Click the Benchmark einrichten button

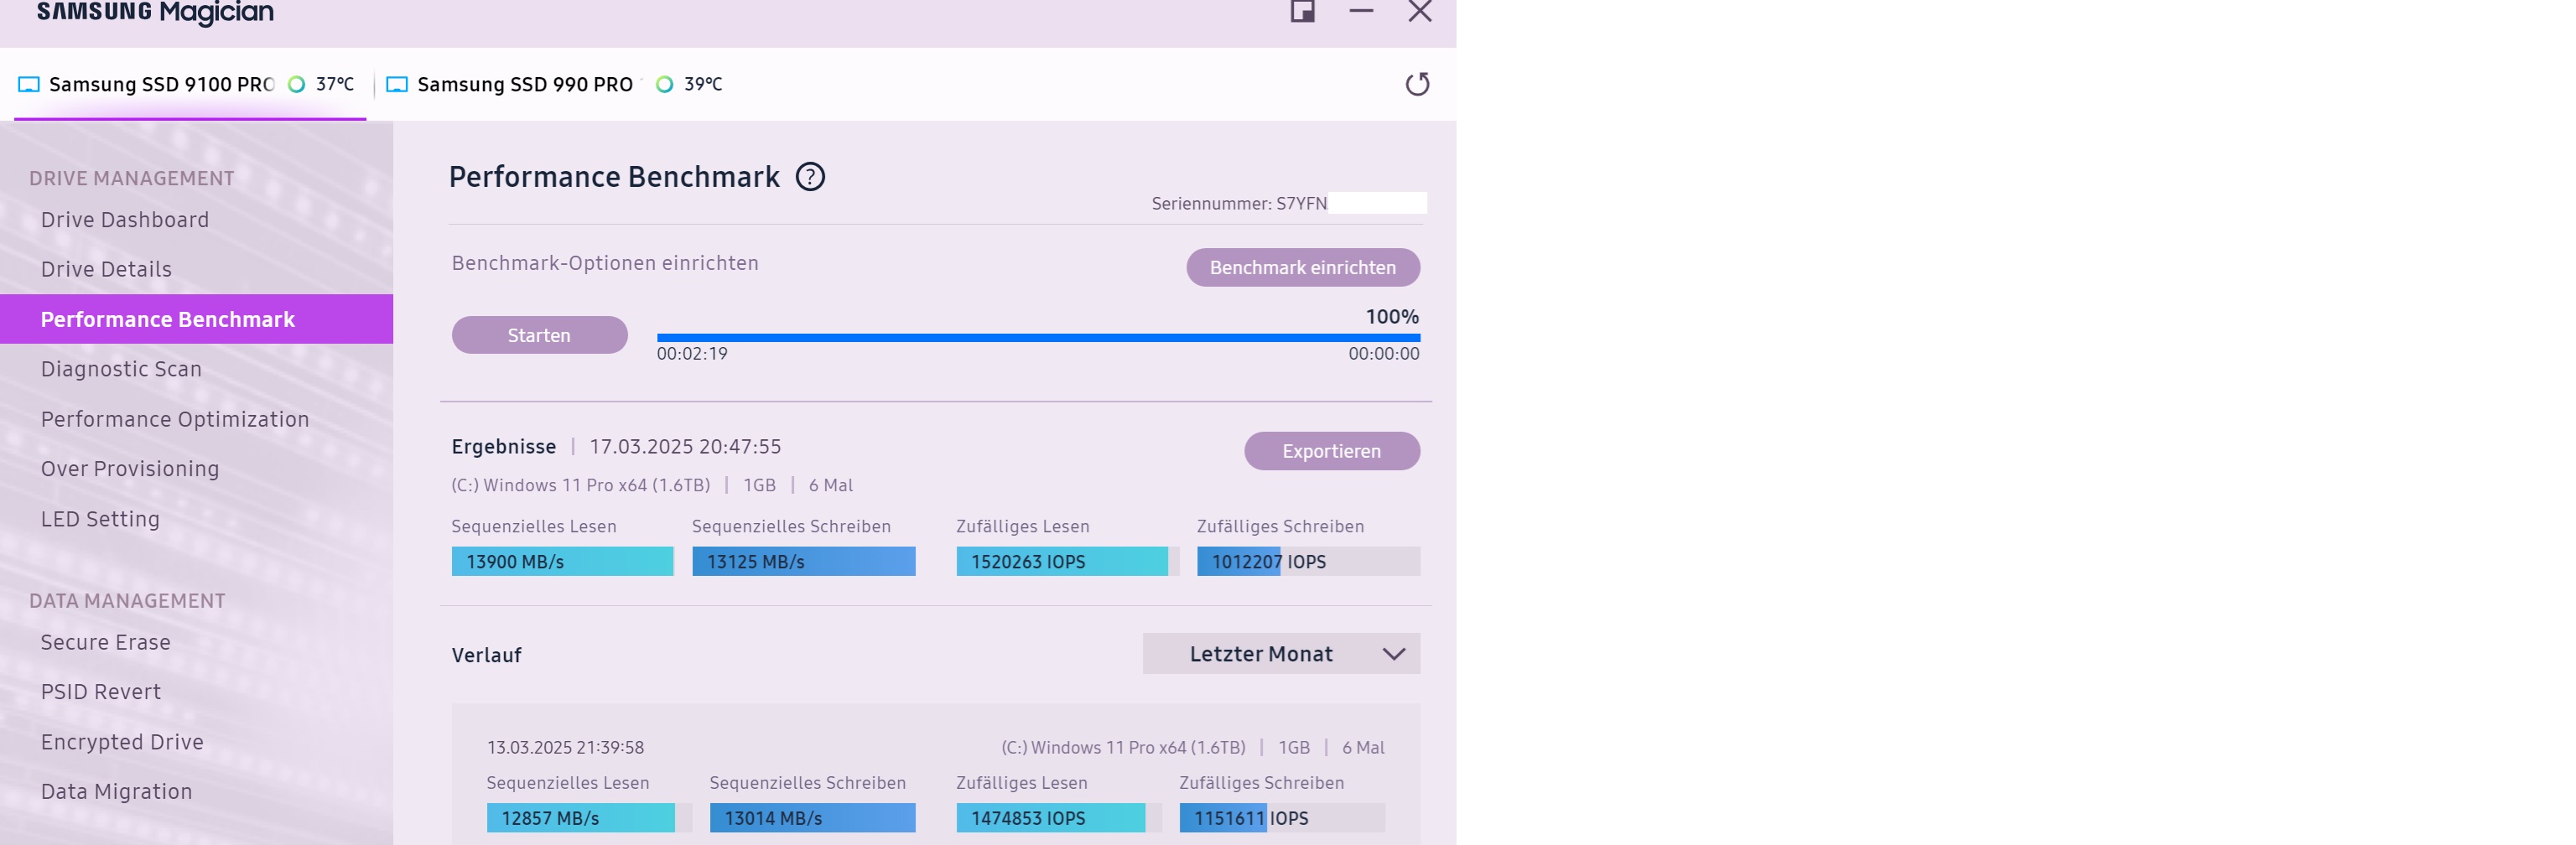pos(1302,267)
